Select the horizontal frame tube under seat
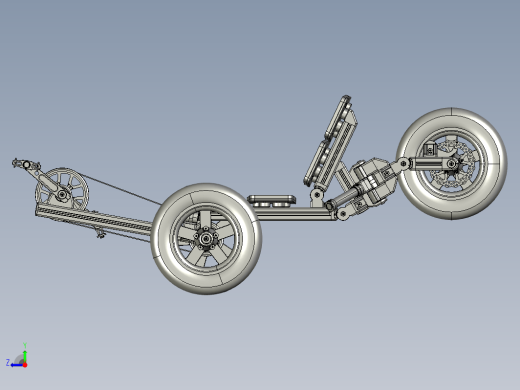This screenshot has width=520, height=390. 297,213
